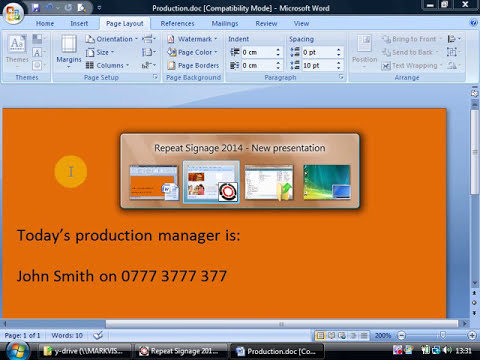Open Theme Fonts dropdown

pos(39,52)
